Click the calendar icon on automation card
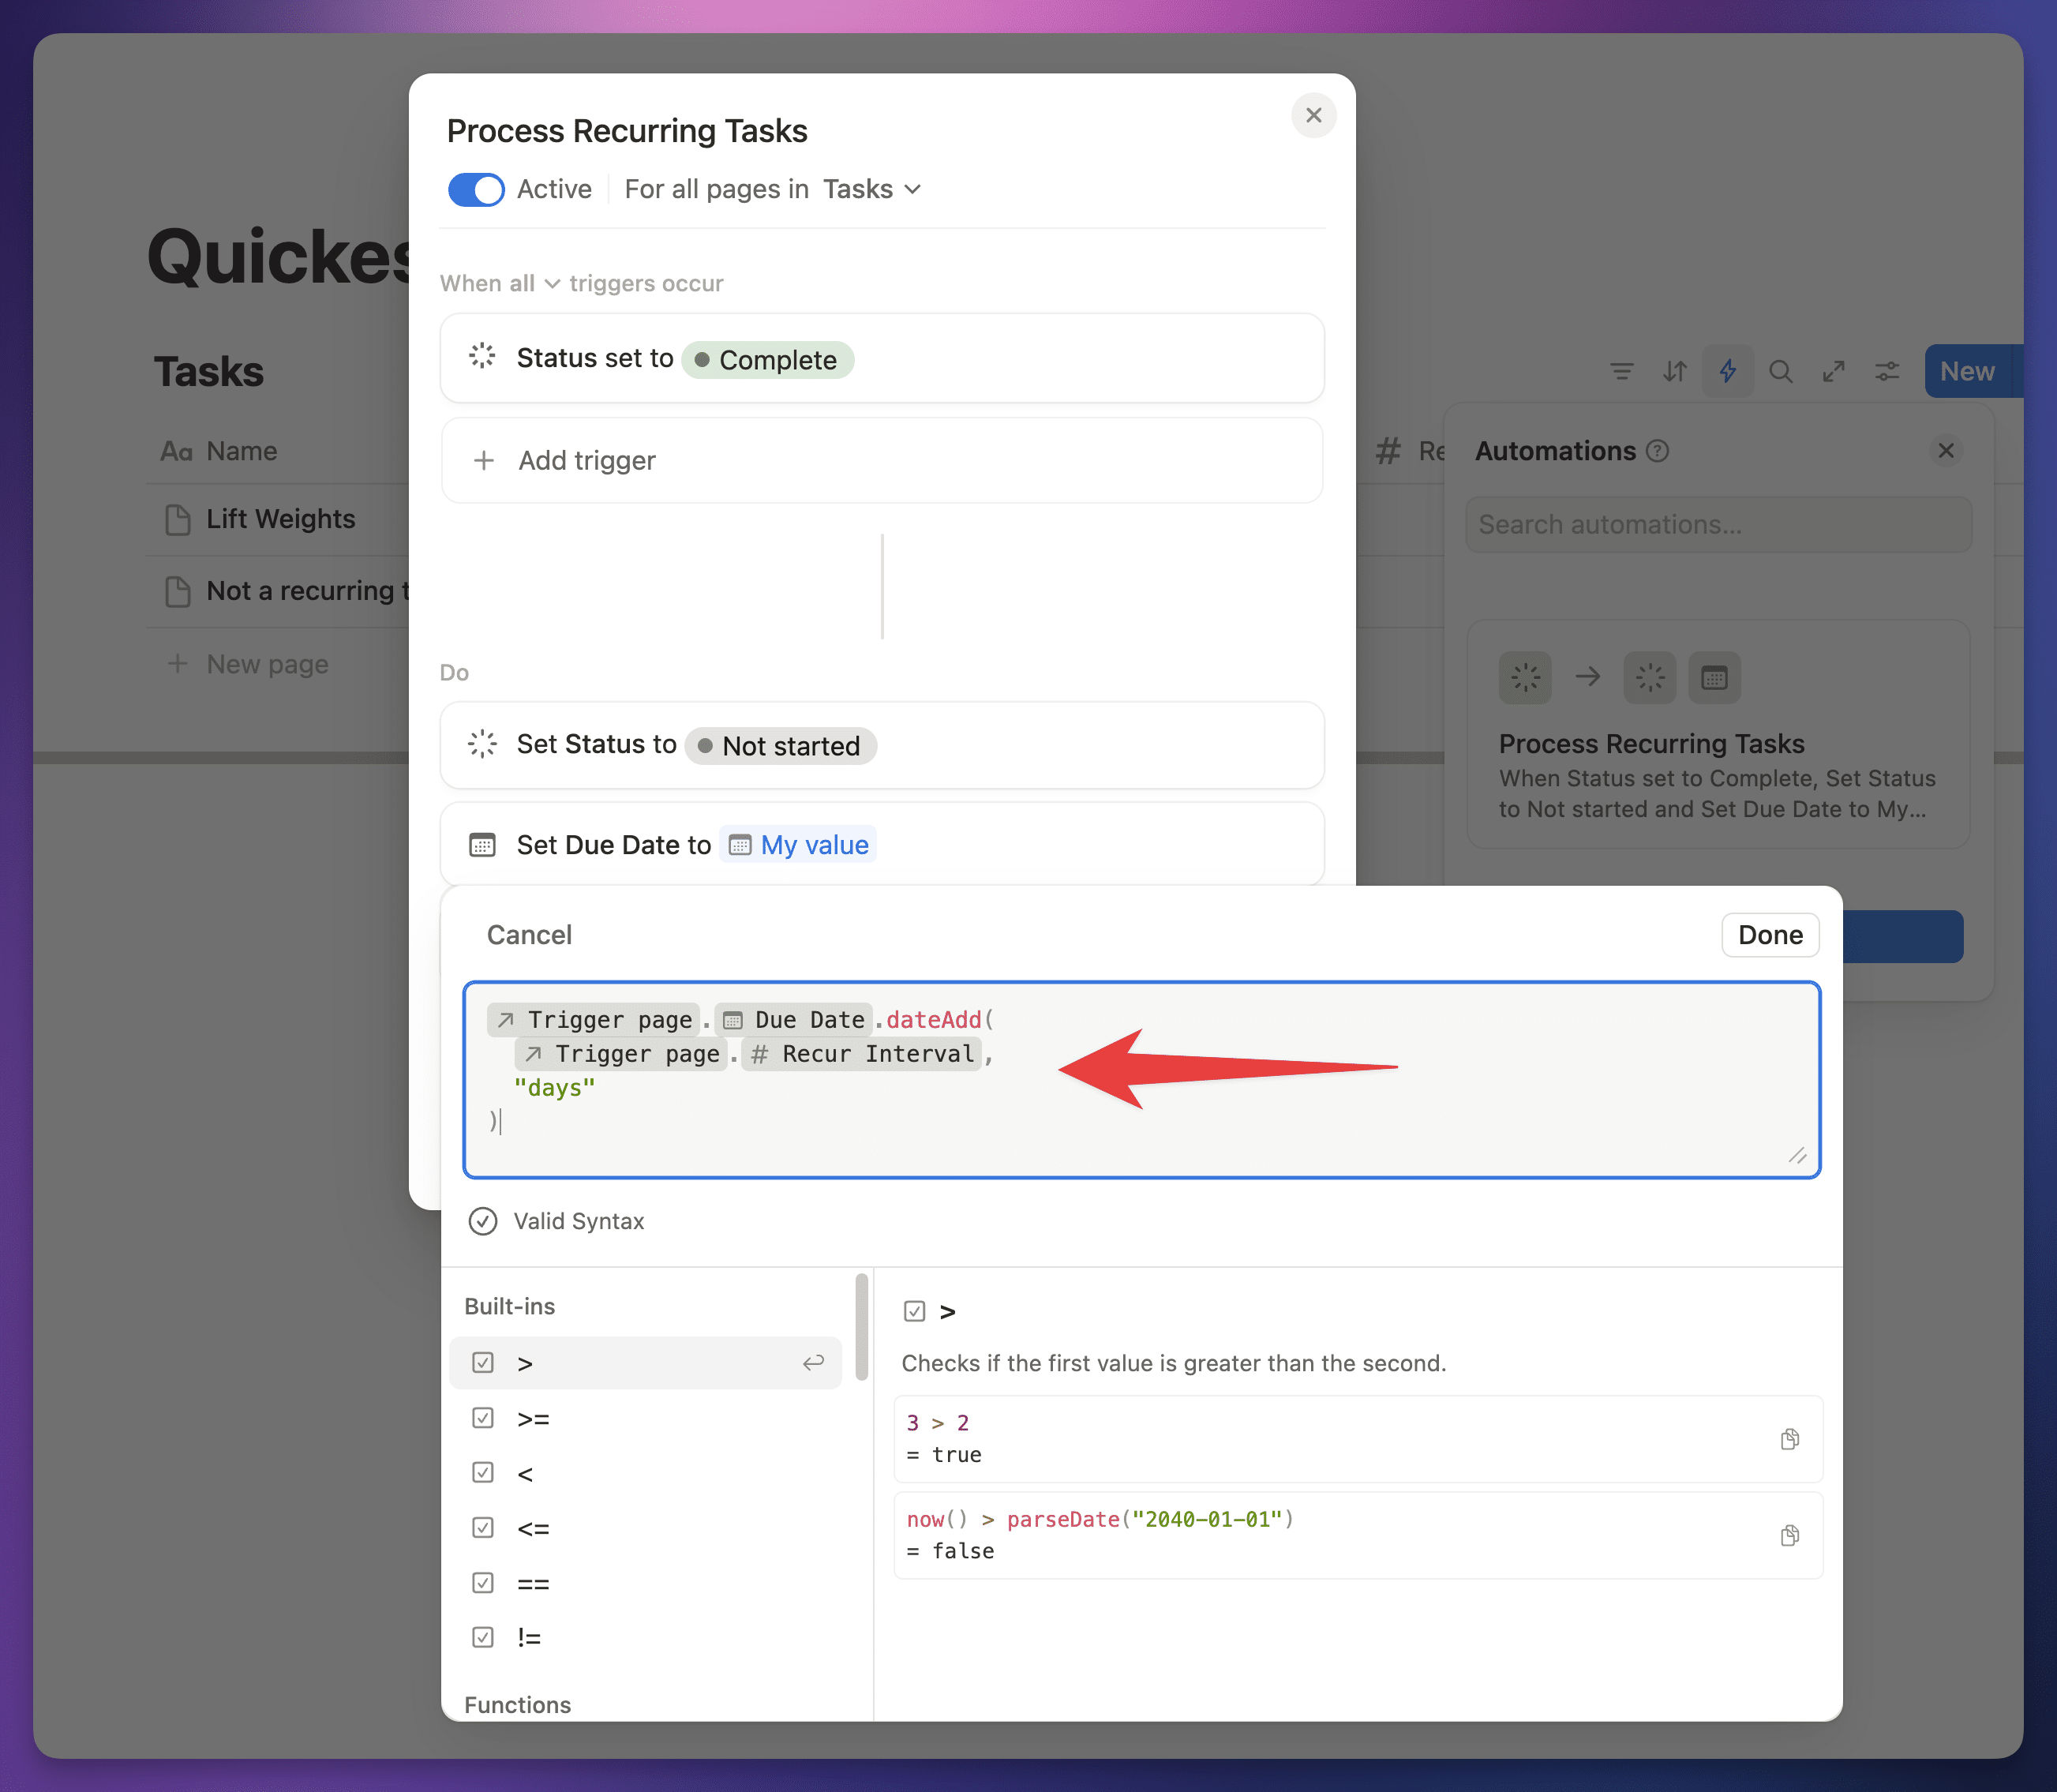Viewport: 2057px width, 1792px height. pyautogui.click(x=1714, y=678)
